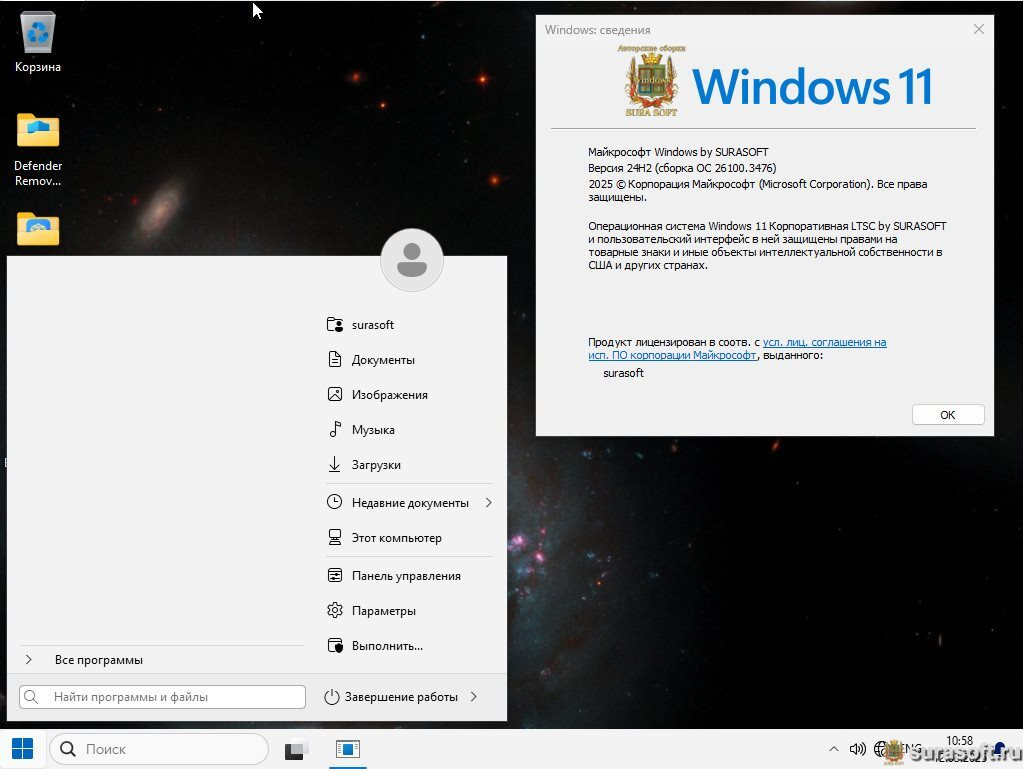Click the winver app taskbar icon
1023x769 pixels.
(x=348, y=749)
